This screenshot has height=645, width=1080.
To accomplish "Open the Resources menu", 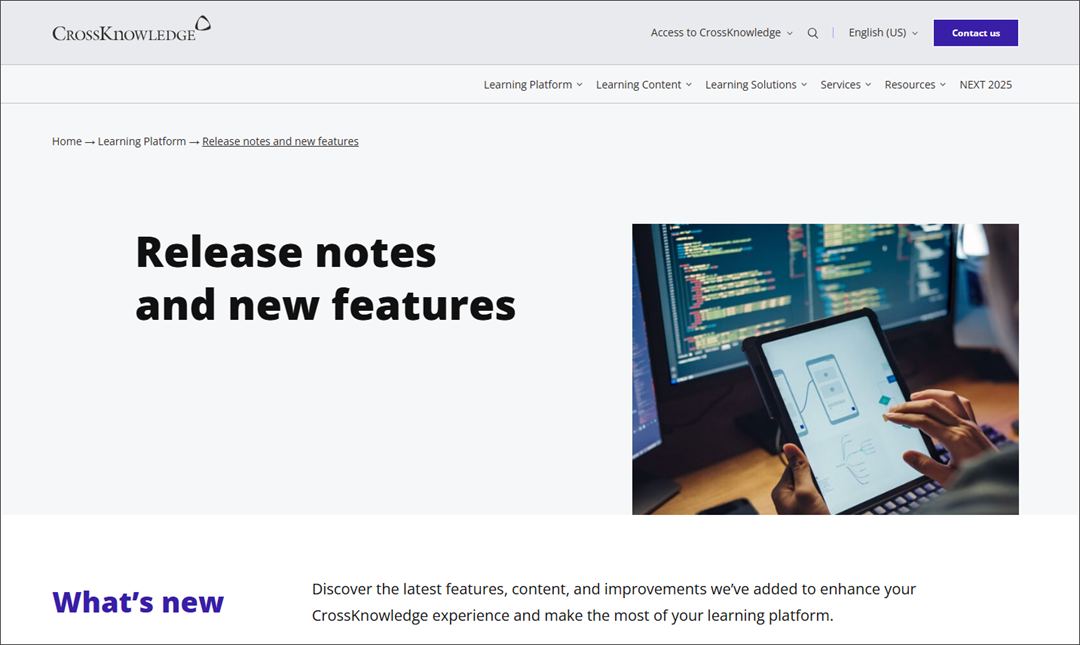I will coord(915,85).
